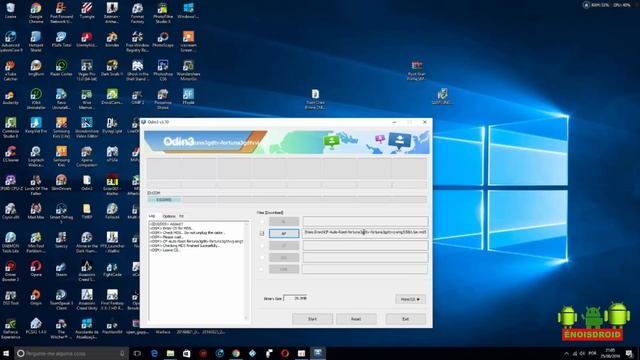Open Audacity desktop shortcut
Screen dimensions: 640x360
click(x=11, y=97)
